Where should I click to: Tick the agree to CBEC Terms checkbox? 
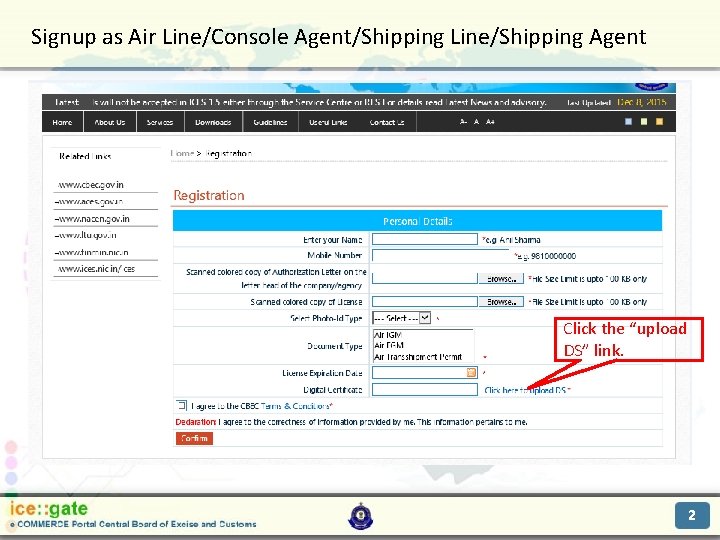point(182,405)
